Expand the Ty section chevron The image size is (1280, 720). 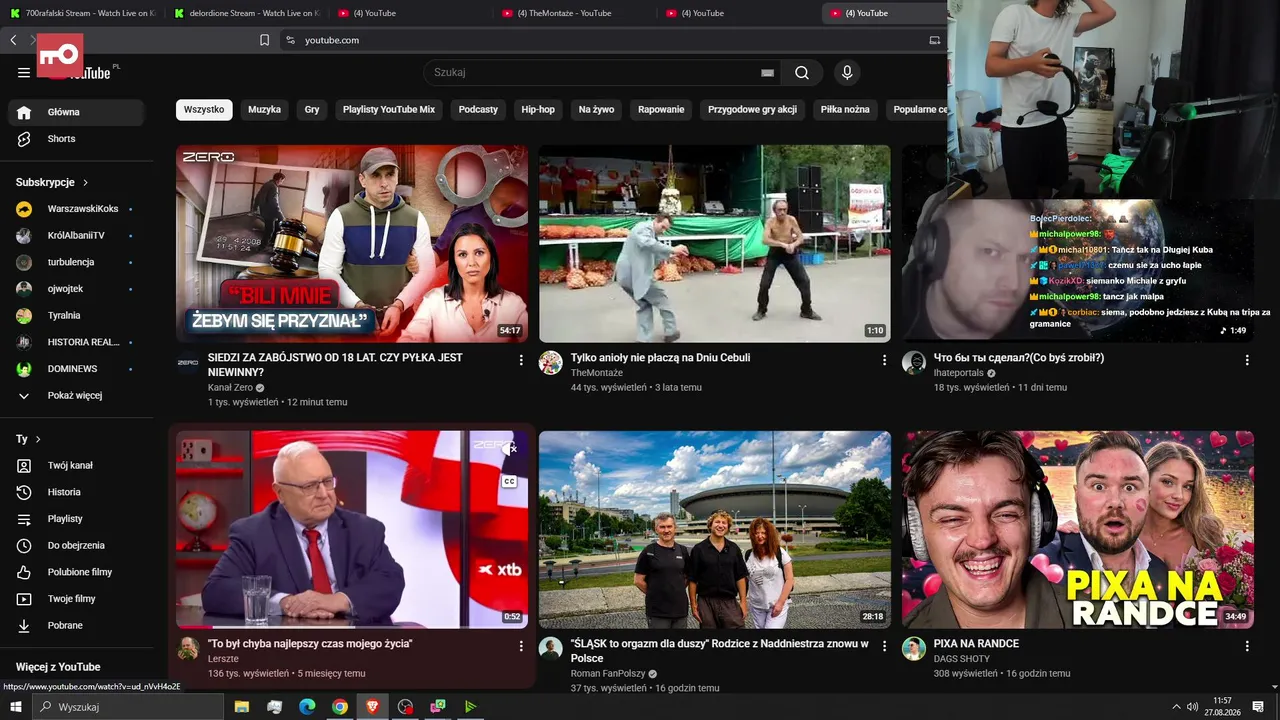[38, 439]
